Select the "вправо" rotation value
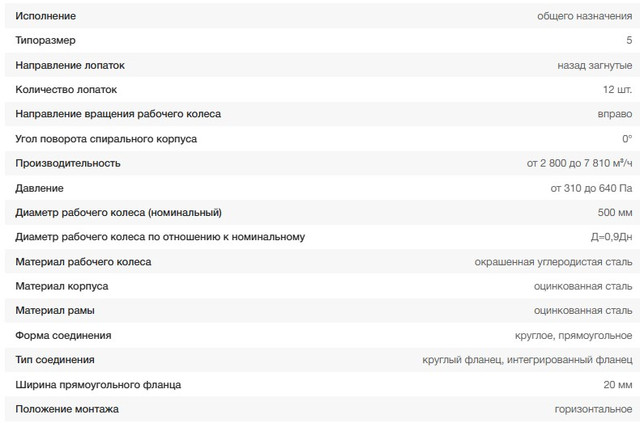This screenshot has width=640, height=423. (615, 114)
